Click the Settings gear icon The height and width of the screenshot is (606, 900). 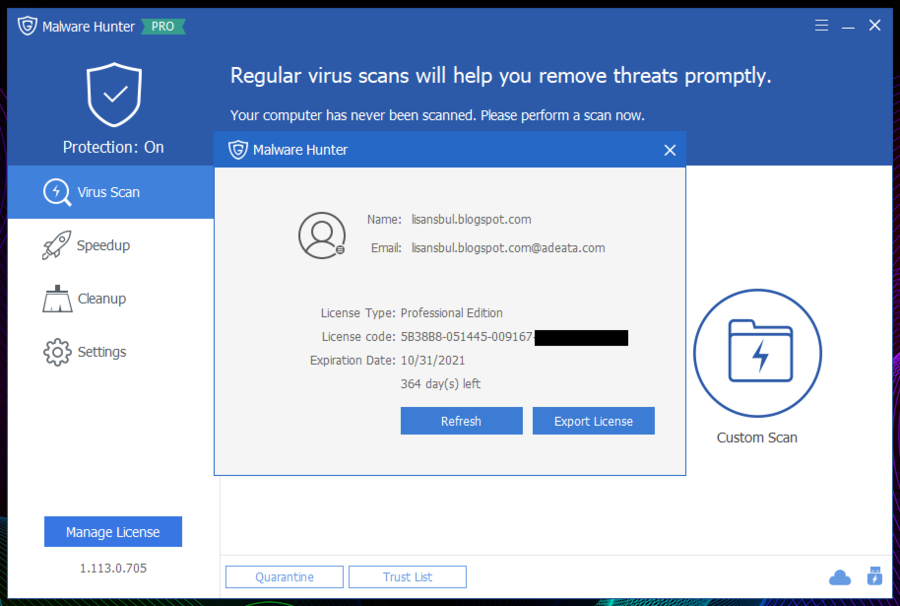click(x=57, y=352)
